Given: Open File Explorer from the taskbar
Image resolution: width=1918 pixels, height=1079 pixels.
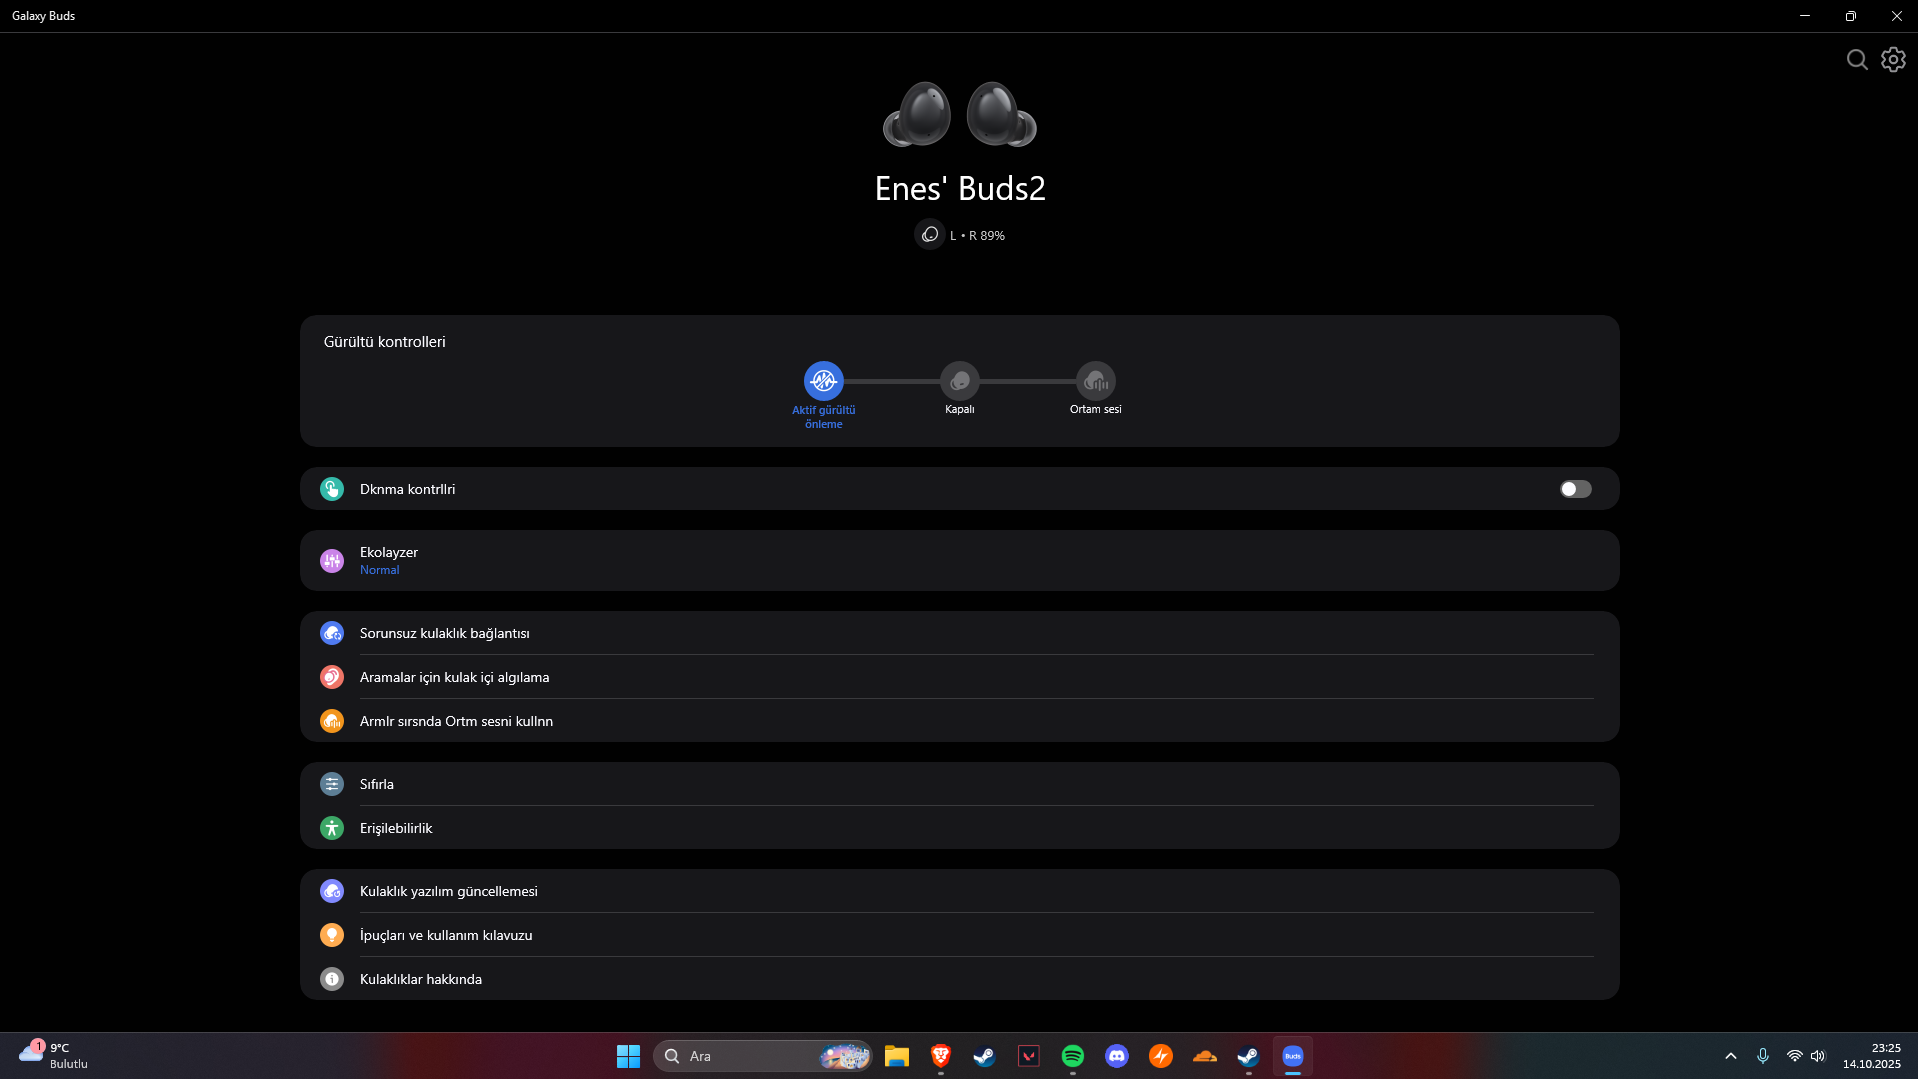Looking at the screenshot, I should [896, 1056].
